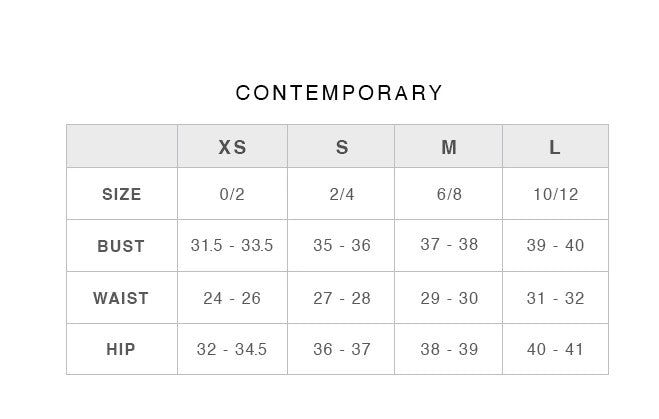Click the 6/8 size cell
659x419 pixels.
tap(449, 194)
